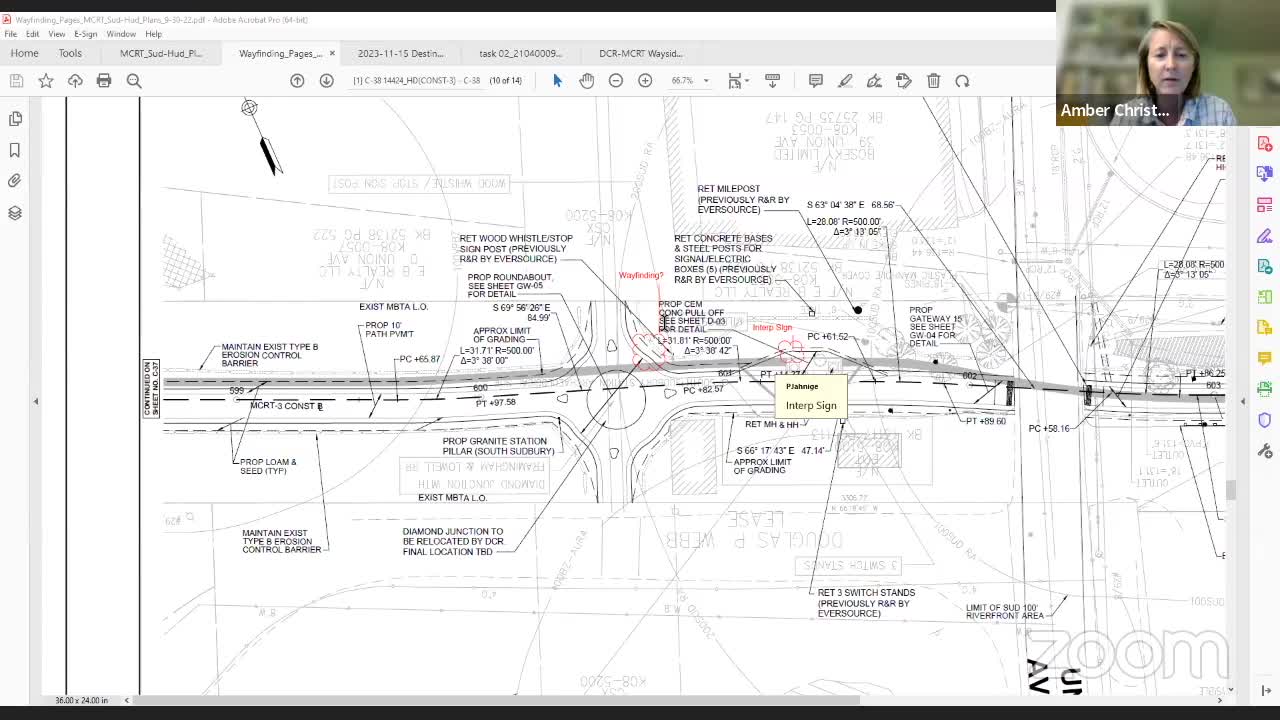Open bookmarks panel
Viewport: 1280px width, 720px height.
pos(15,150)
